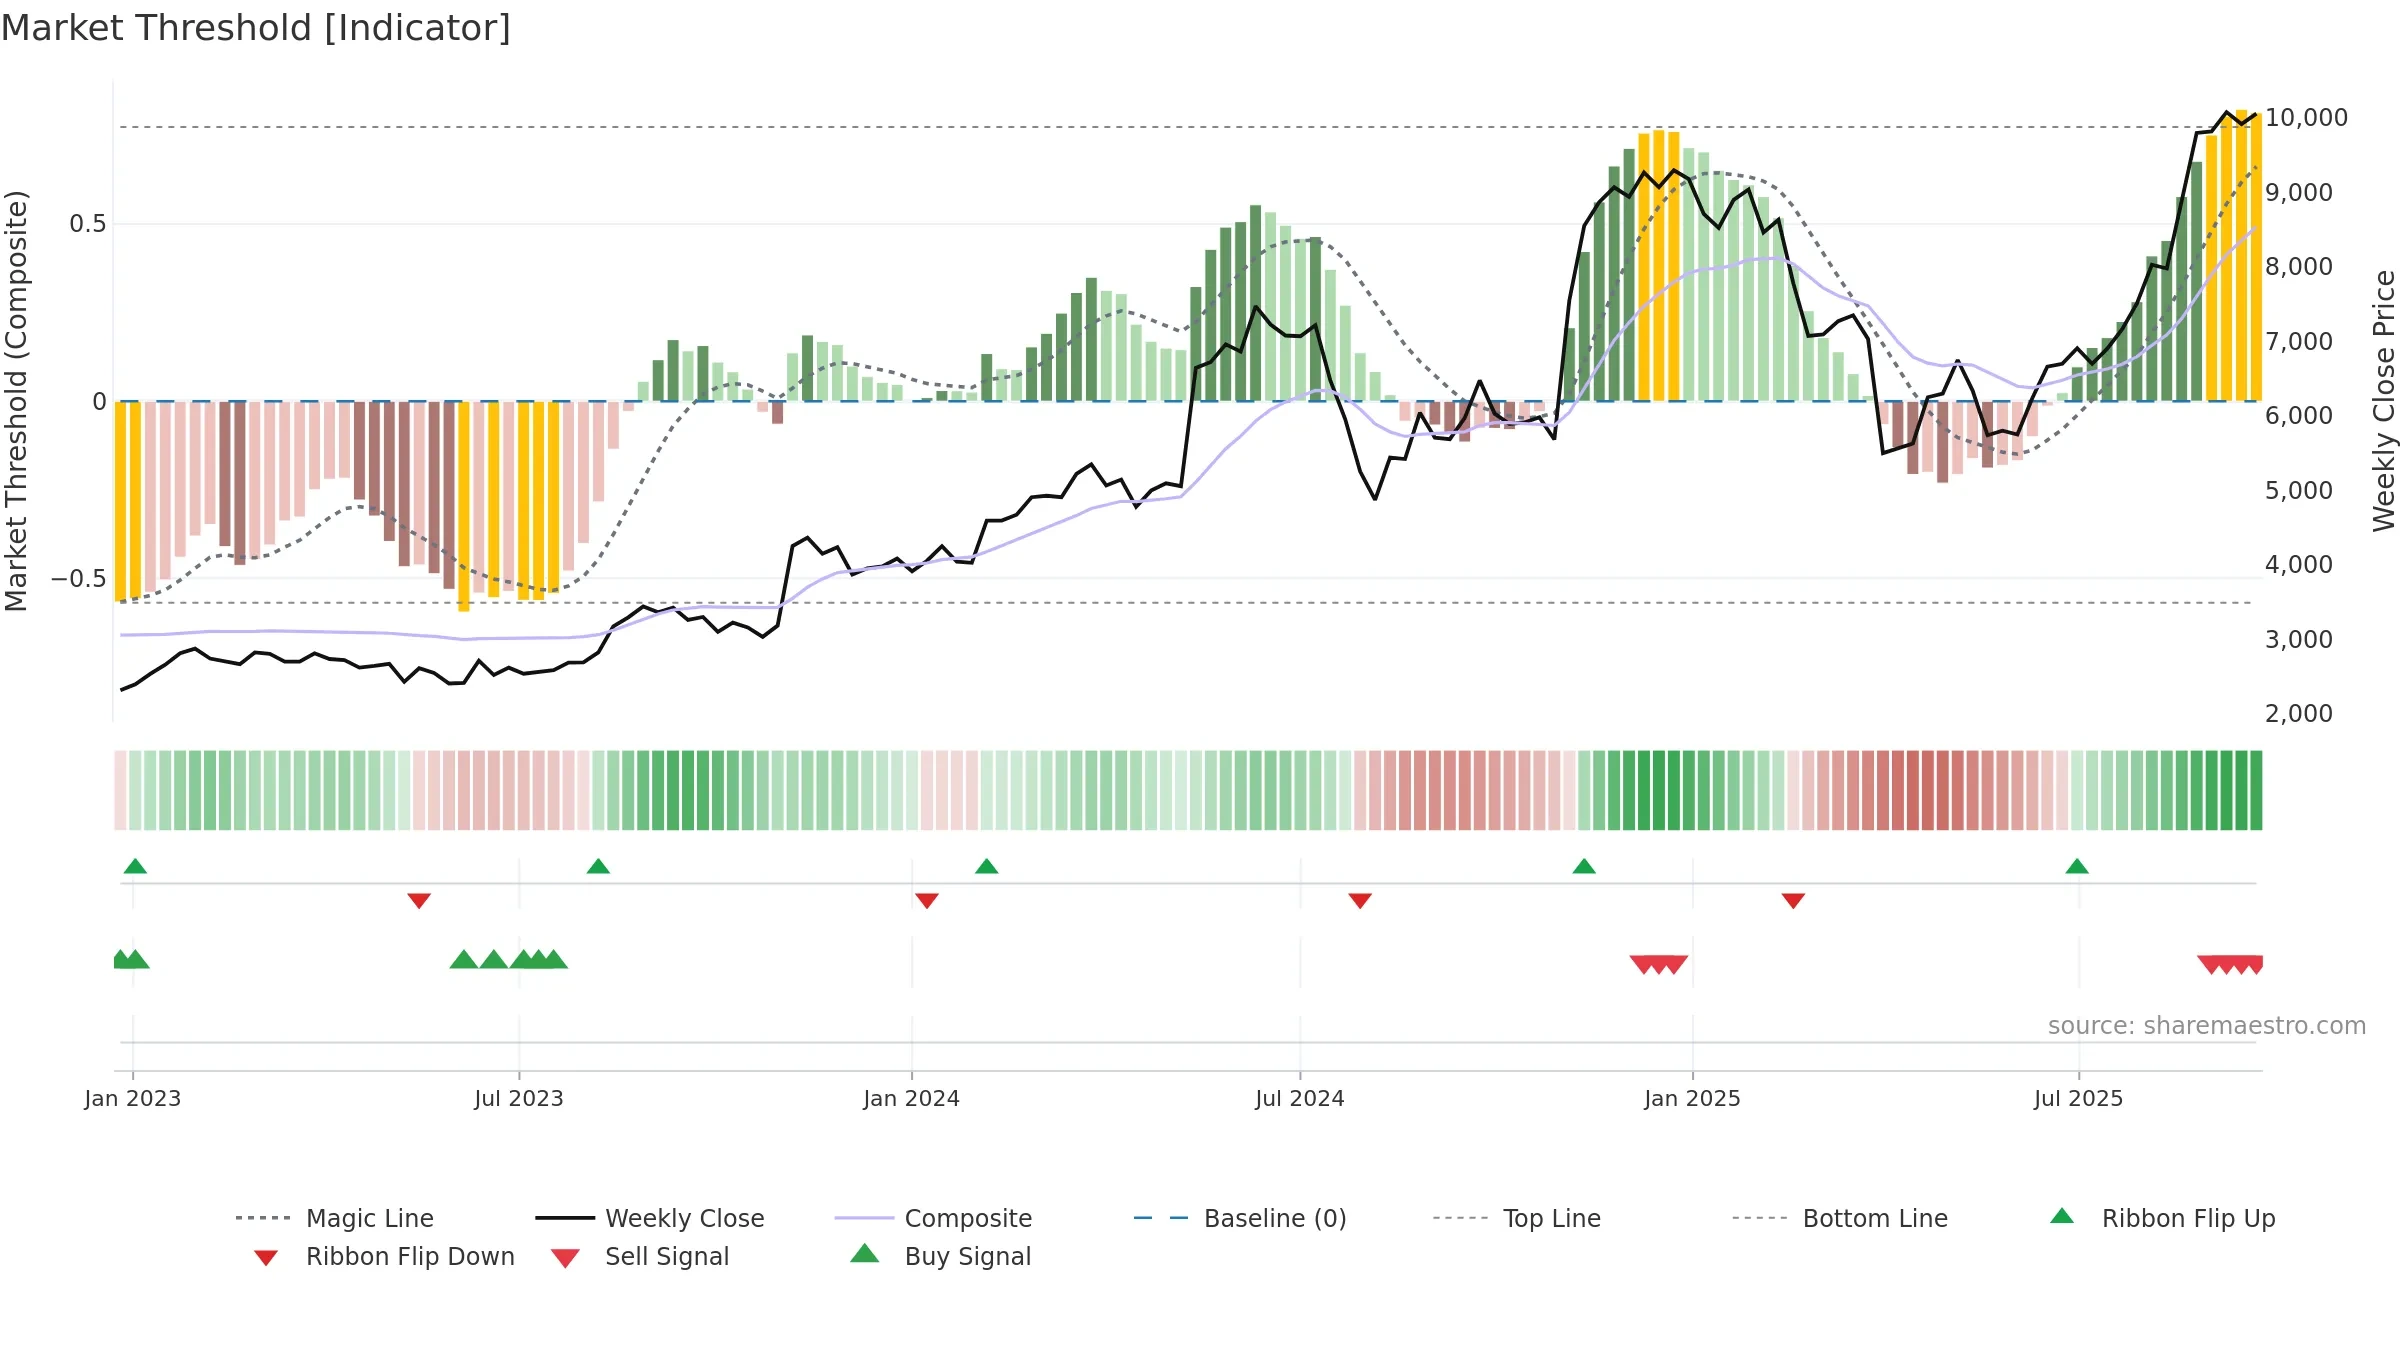Click ribbon flip up marker after Jul 2023
The width and height of the screenshot is (2400, 1350).
click(598, 866)
